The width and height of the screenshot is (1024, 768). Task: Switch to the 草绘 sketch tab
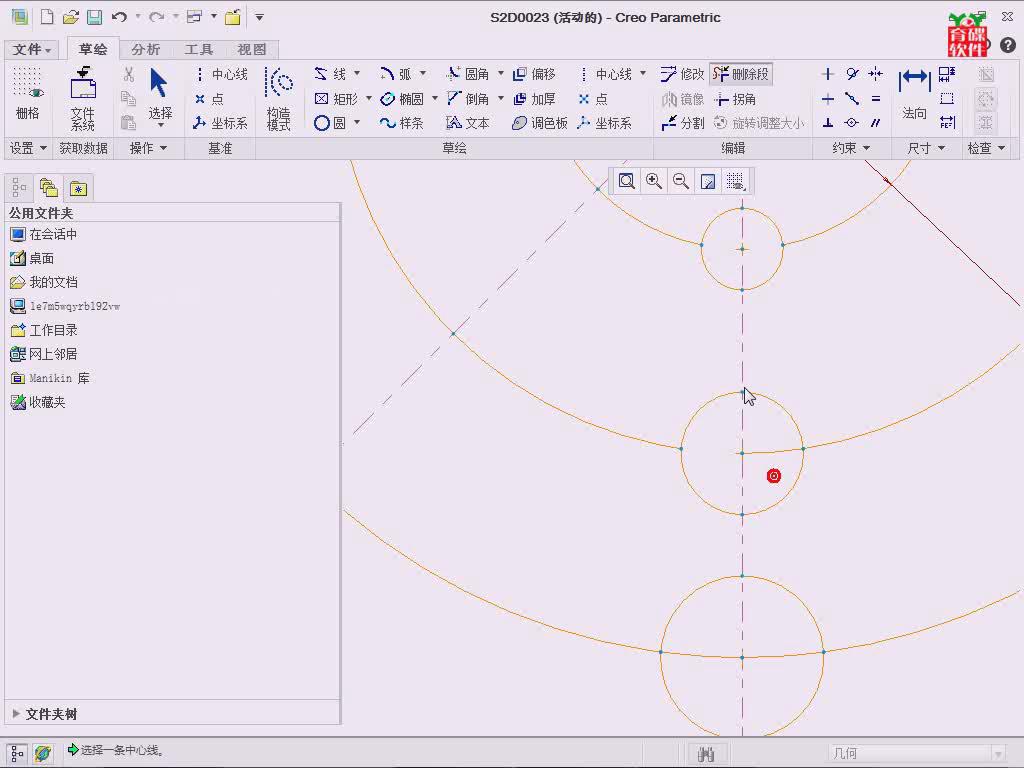tap(93, 49)
